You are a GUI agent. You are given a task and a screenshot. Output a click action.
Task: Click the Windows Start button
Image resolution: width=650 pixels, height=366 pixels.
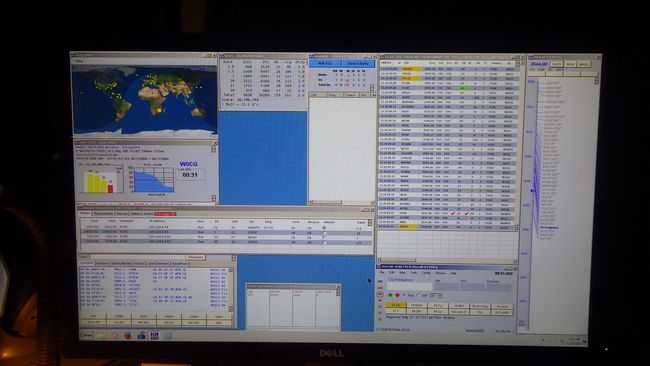(86, 335)
